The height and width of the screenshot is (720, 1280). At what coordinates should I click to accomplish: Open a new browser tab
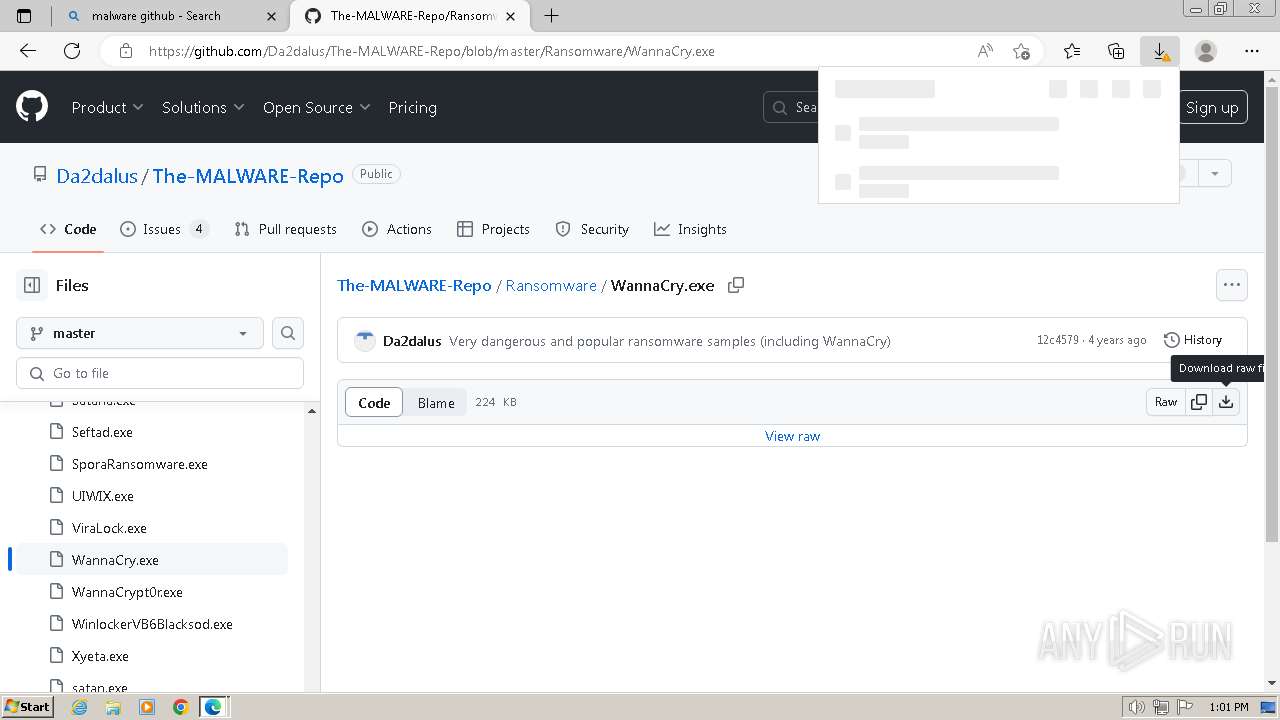[x=551, y=15]
